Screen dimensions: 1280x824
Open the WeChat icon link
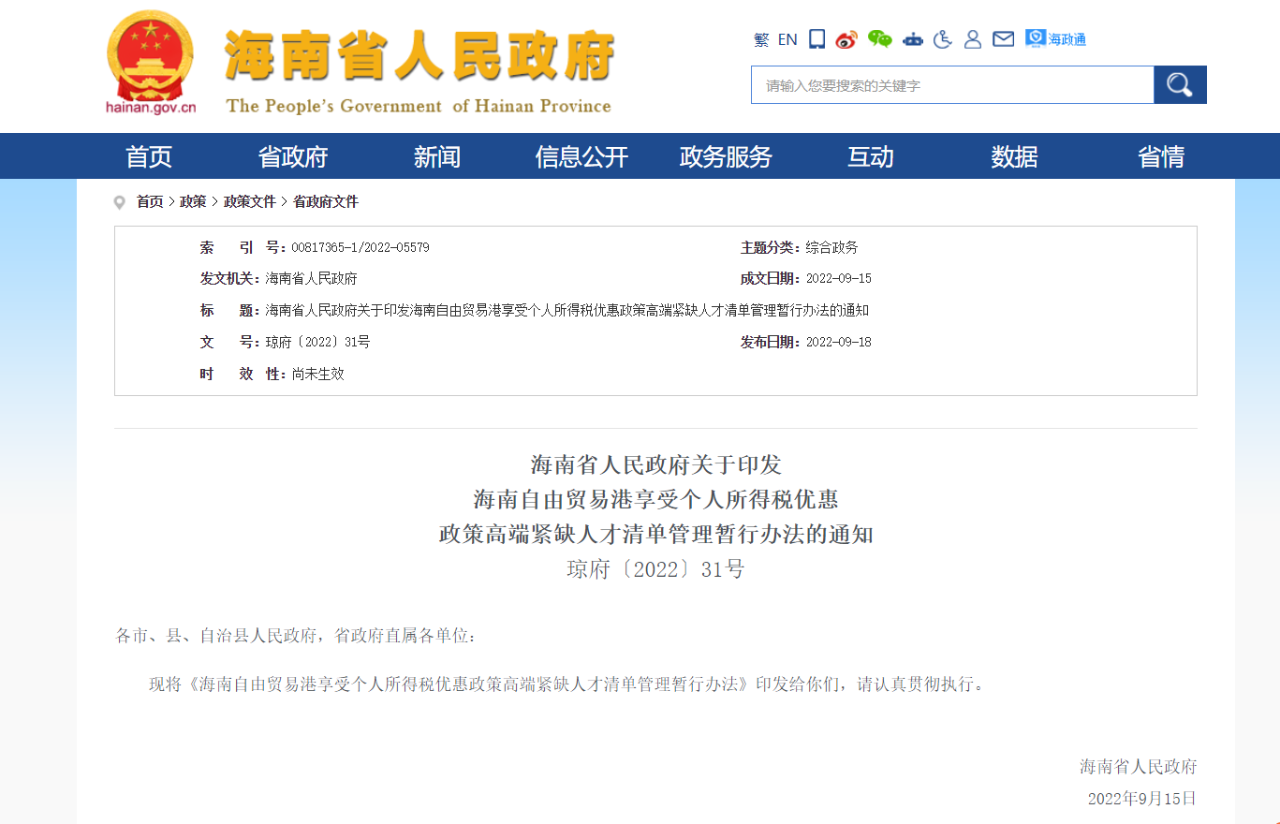tap(879, 39)
